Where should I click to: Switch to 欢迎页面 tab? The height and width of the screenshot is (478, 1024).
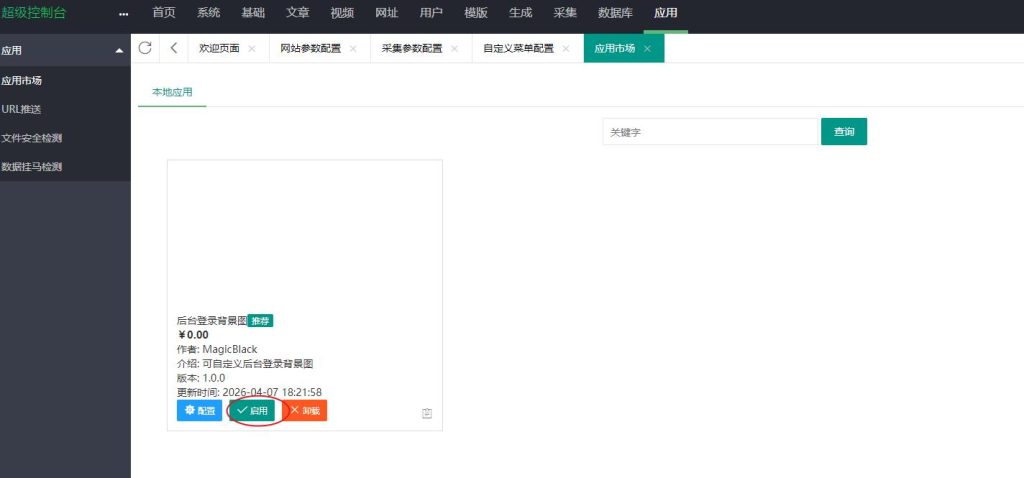219,48
